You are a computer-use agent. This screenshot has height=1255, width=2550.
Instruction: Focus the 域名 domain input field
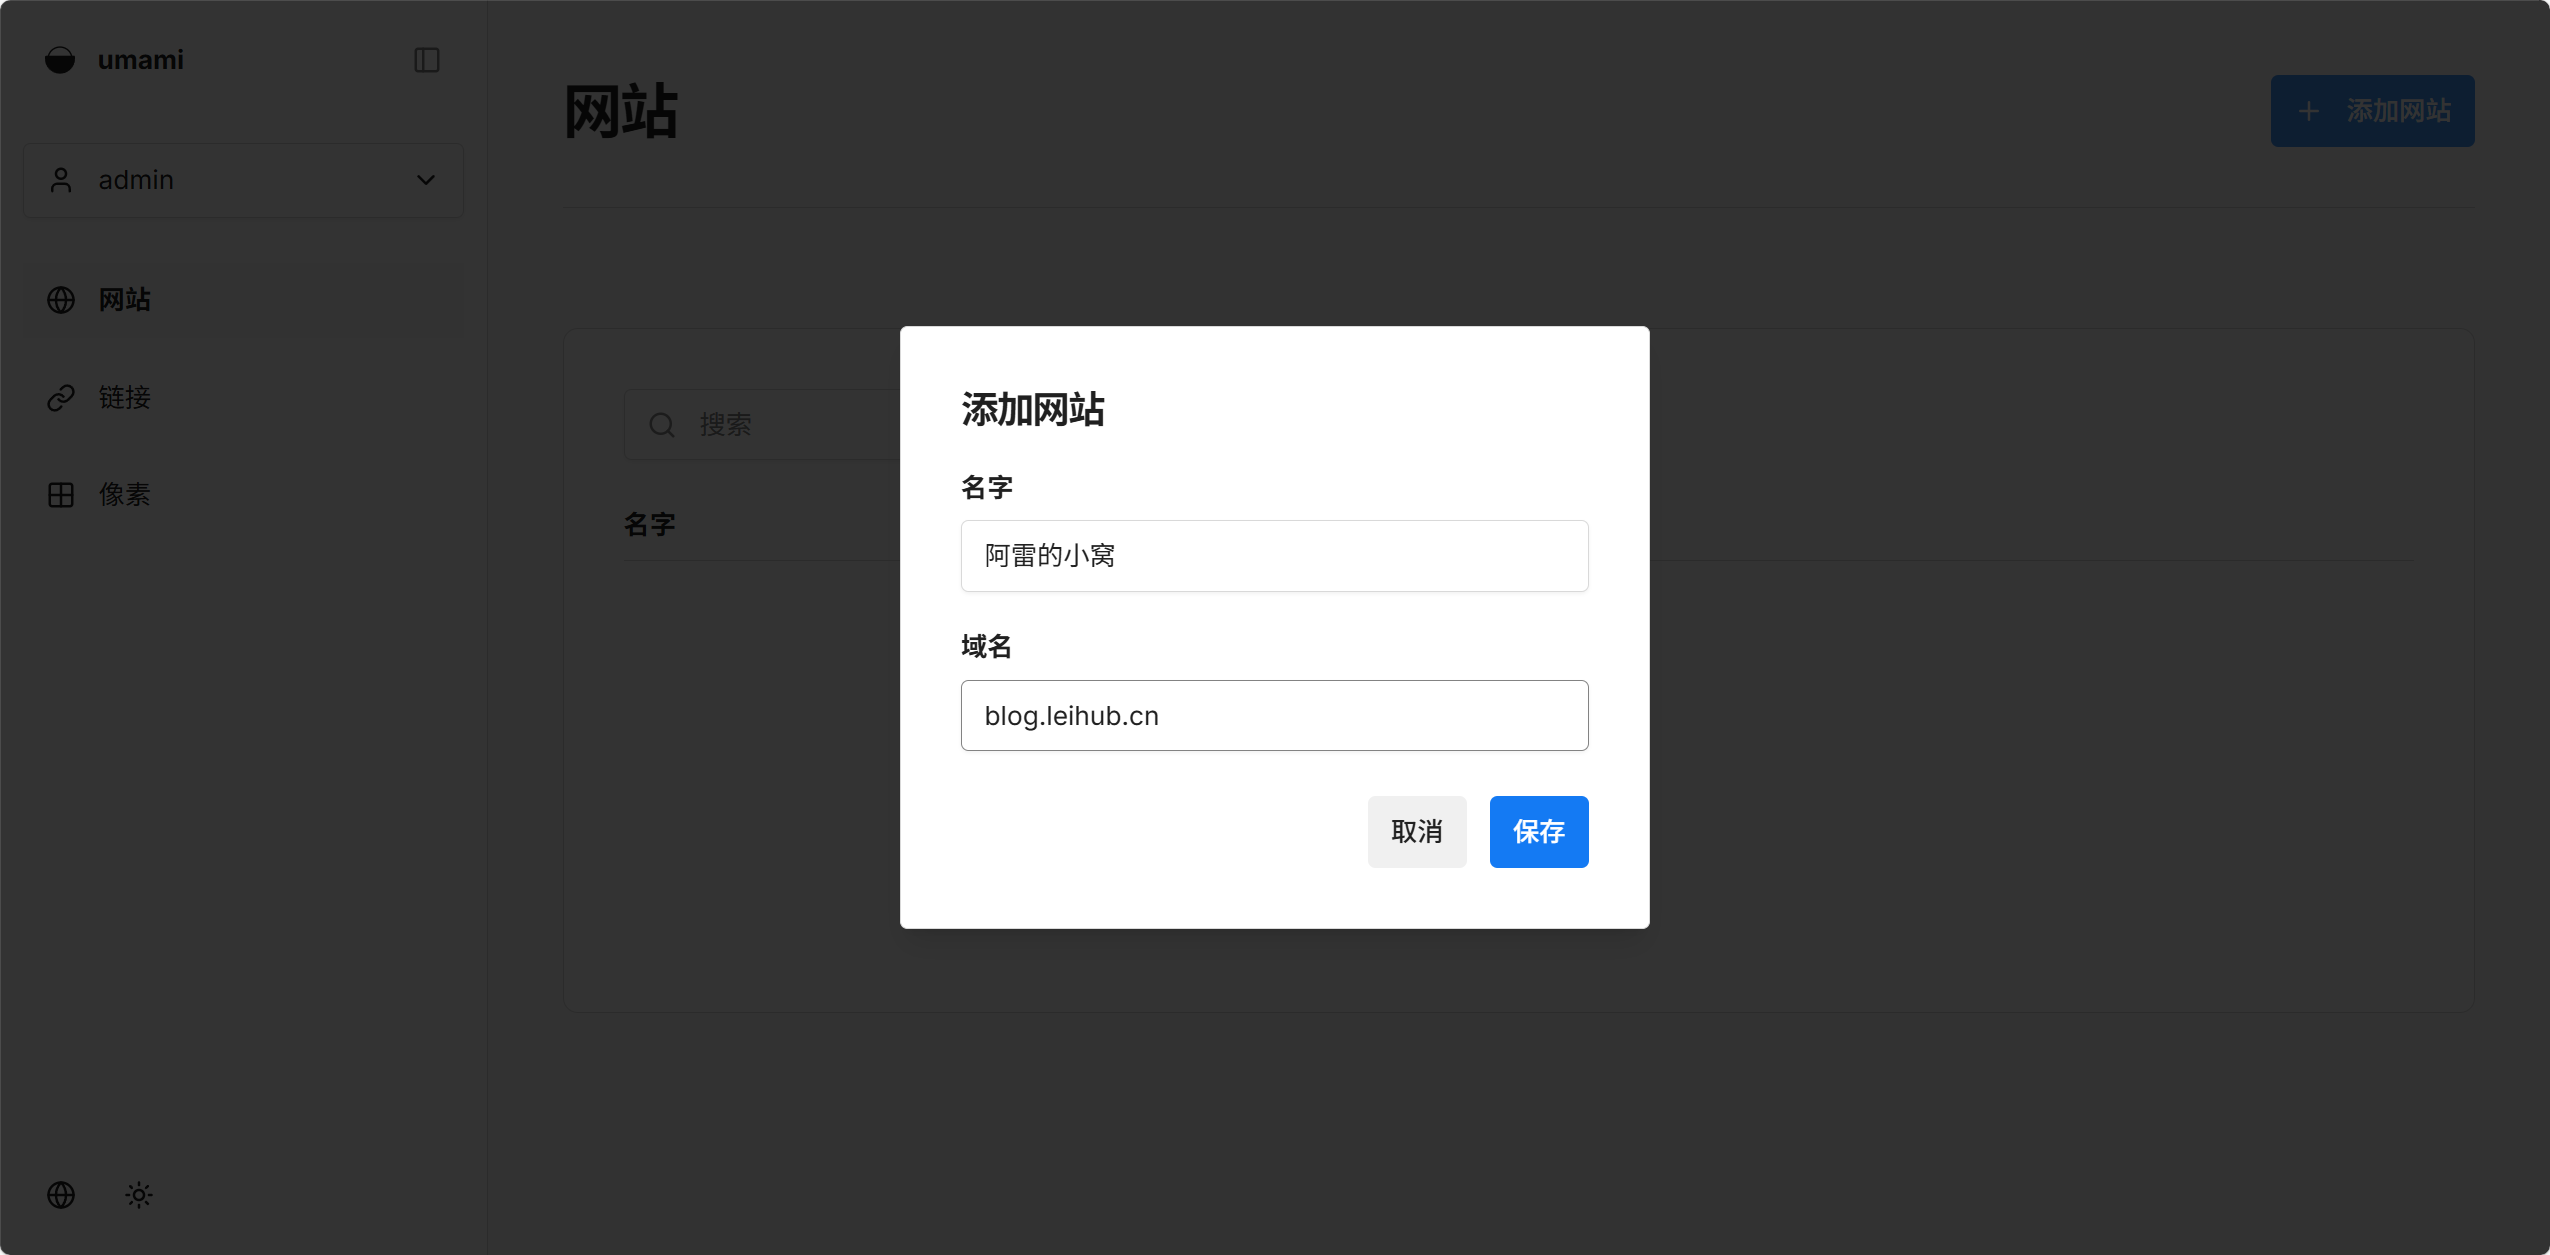coord(1274,716)
